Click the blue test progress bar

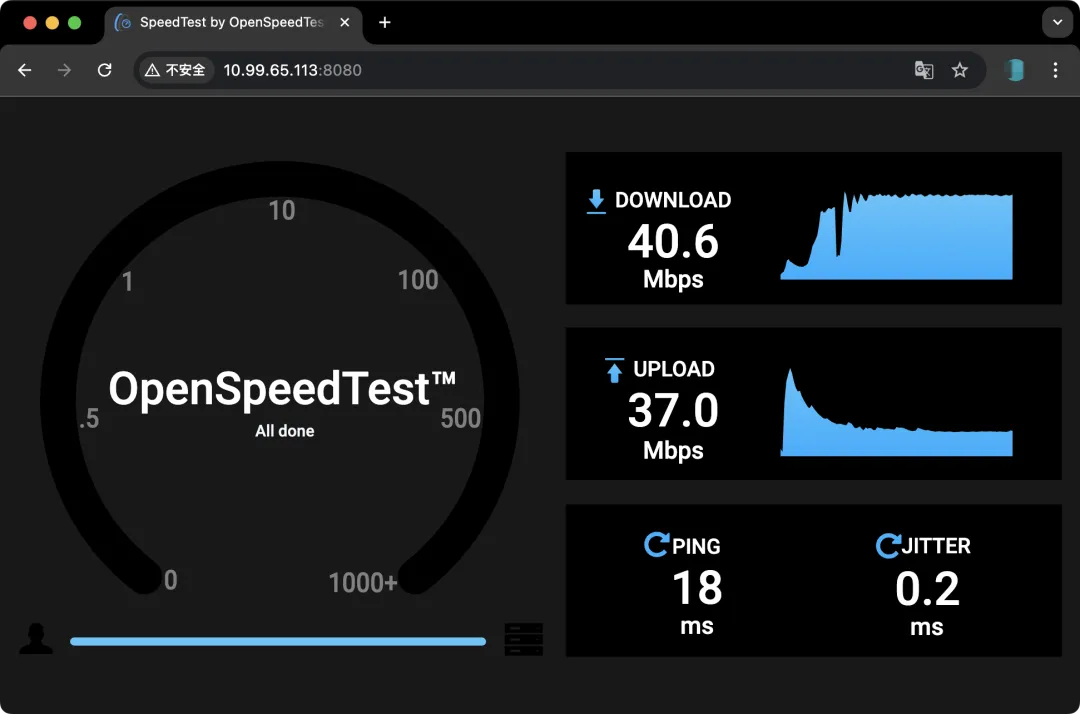pos(278,641)
